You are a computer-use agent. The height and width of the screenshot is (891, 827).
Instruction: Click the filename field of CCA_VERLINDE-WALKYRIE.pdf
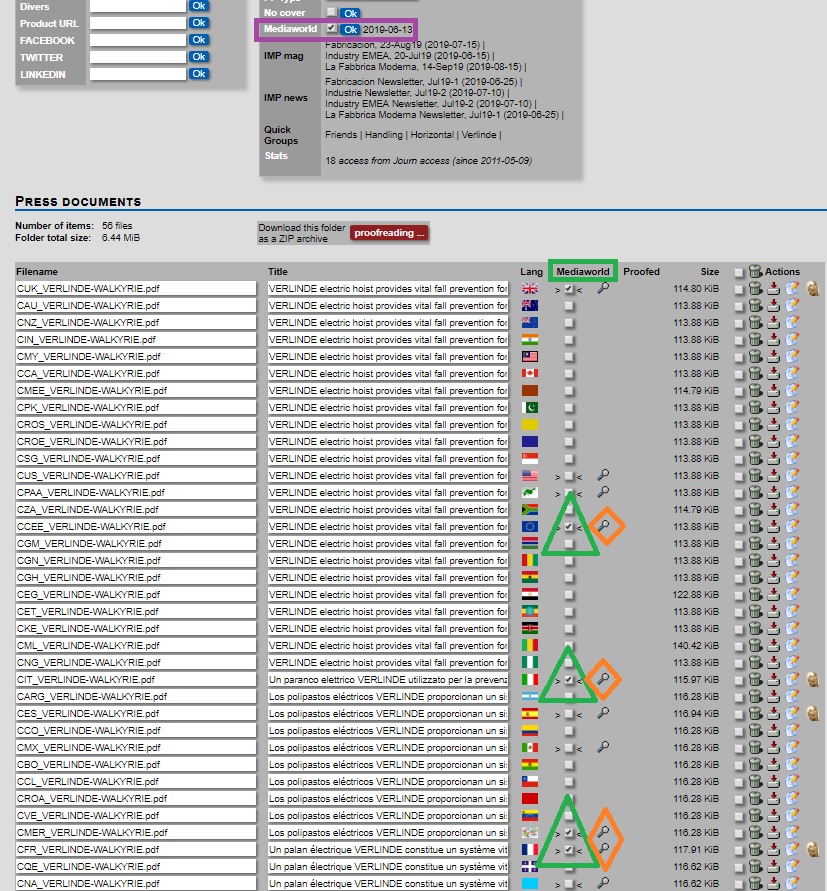136,374
